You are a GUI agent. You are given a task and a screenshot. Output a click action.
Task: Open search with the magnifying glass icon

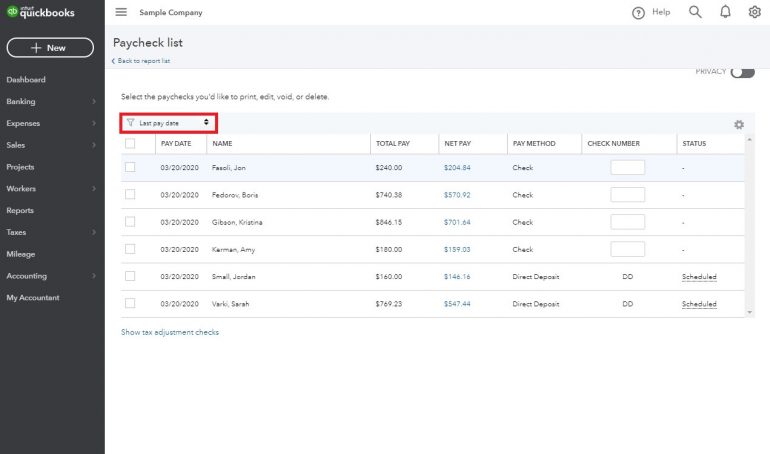click(695, 12)
